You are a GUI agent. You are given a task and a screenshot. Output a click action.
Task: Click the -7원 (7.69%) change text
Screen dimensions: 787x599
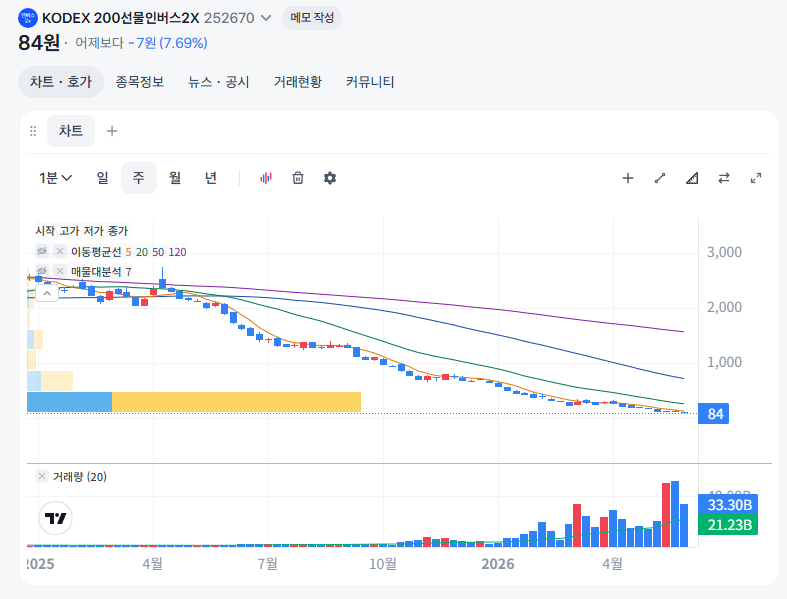[x=168, y=43]
